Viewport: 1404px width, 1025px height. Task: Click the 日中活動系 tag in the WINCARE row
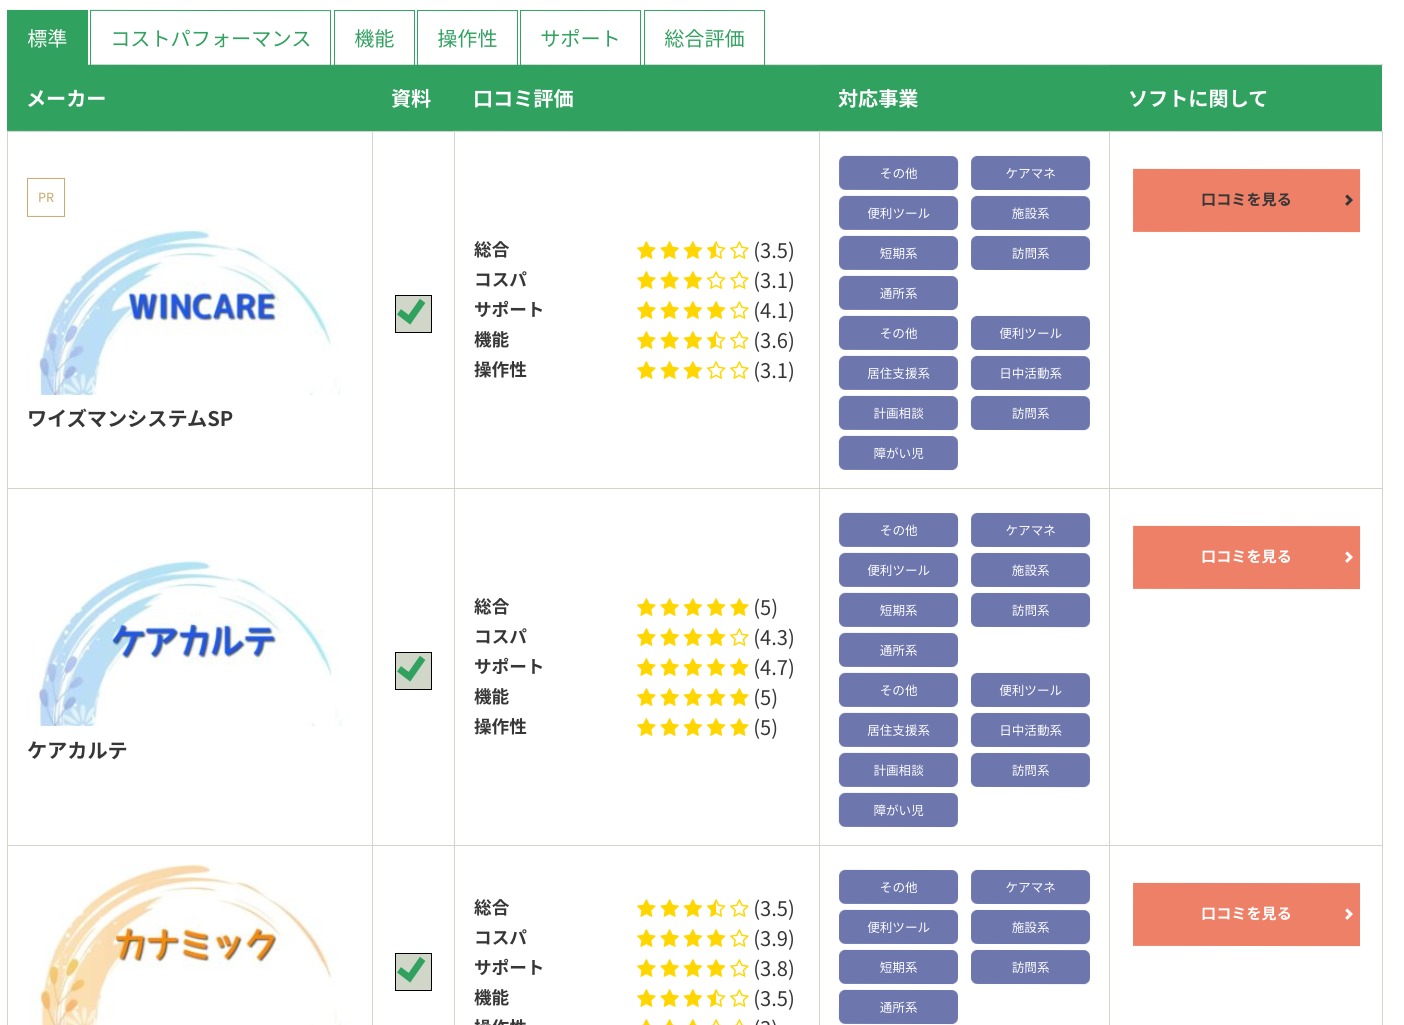click(x=1030, y=373)
